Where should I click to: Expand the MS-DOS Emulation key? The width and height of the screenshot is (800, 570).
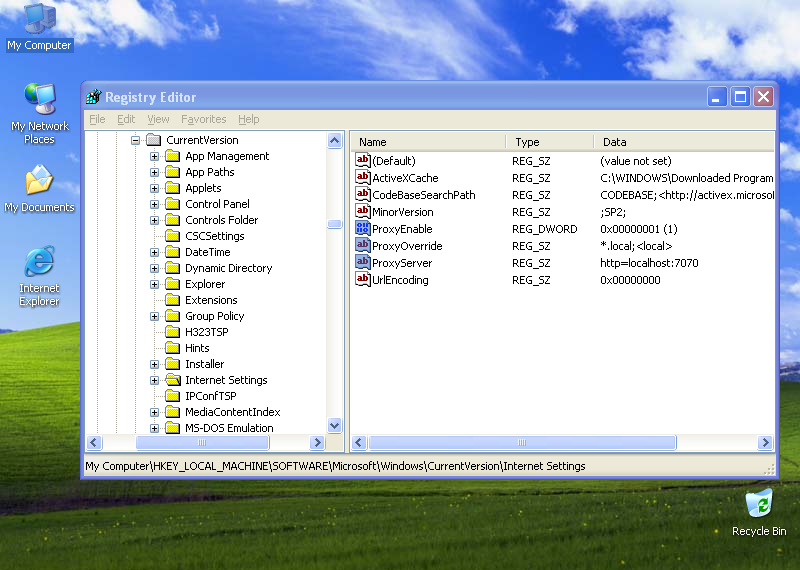[154, 428]
